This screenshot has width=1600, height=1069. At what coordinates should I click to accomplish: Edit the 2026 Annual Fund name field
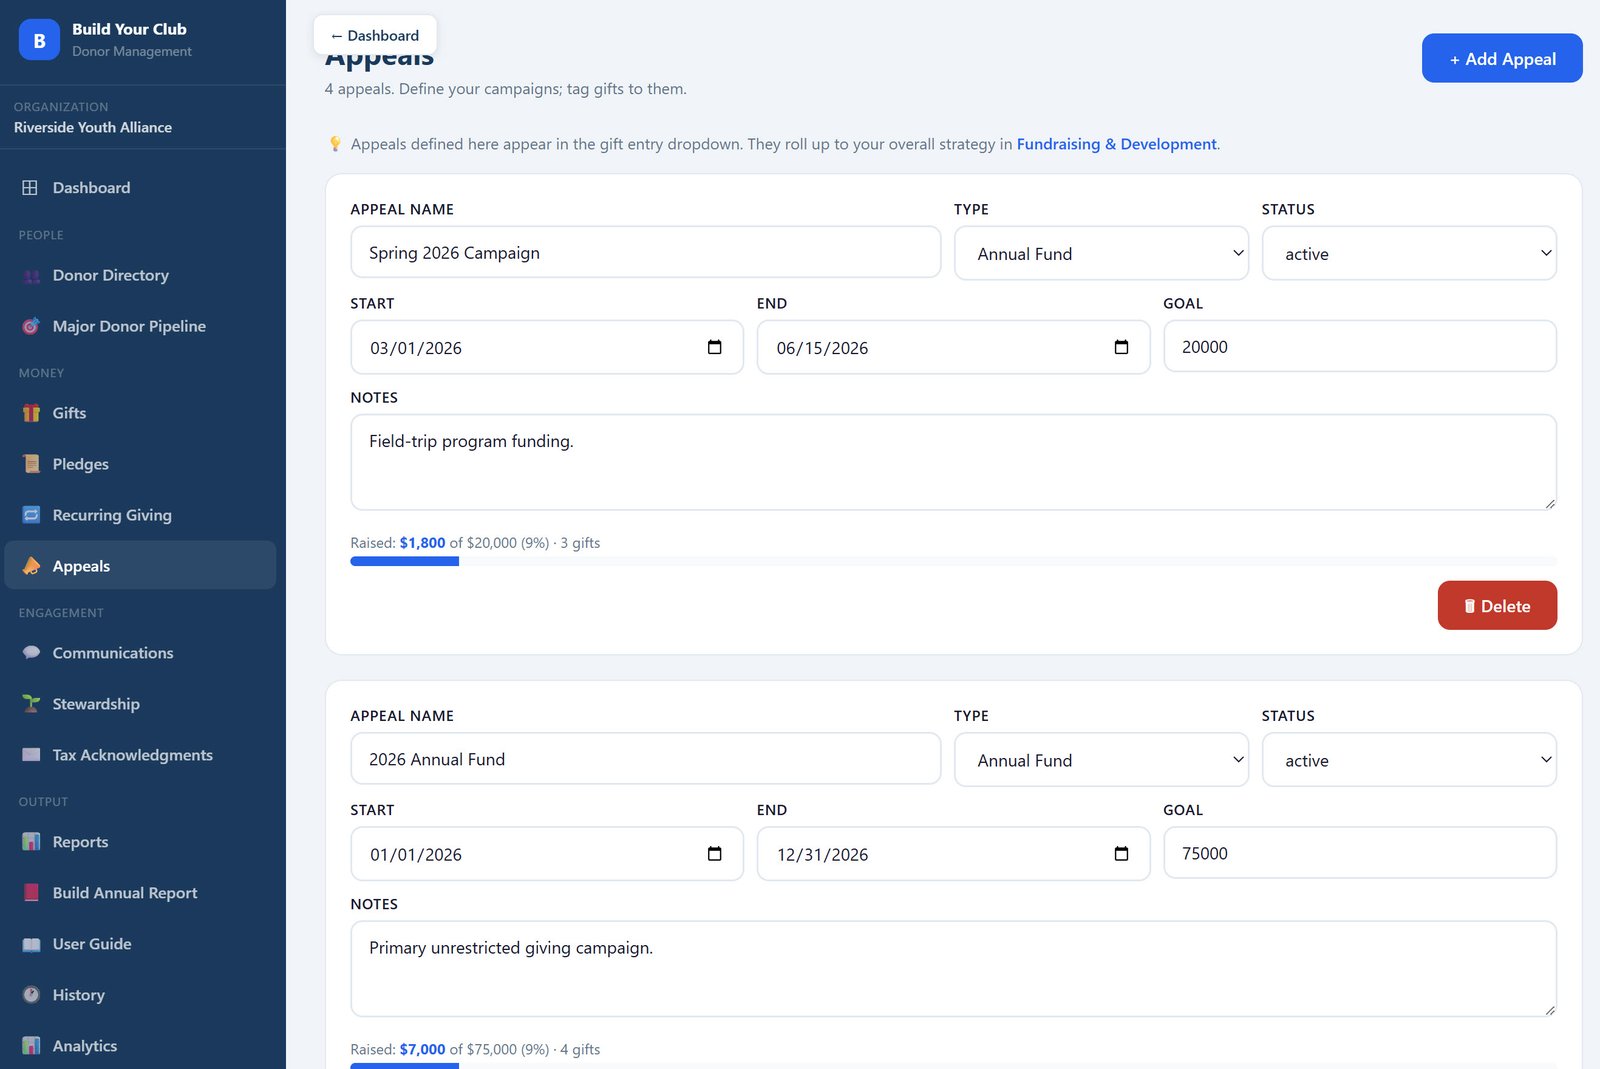pos(645,759)
